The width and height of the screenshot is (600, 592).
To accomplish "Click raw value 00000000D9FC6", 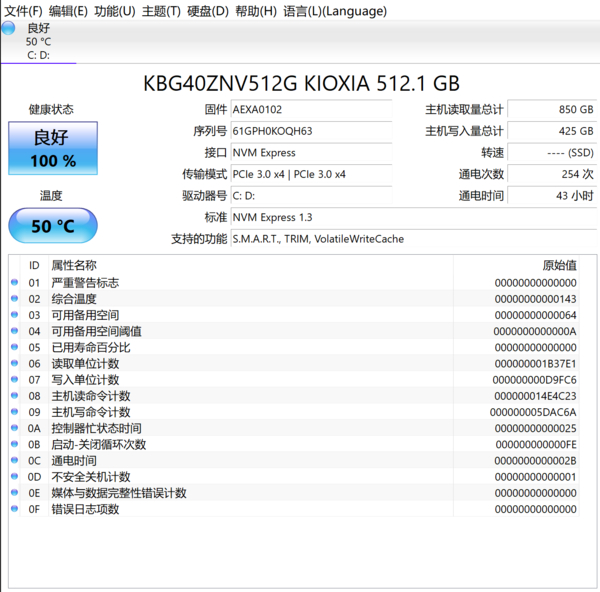I will 534,380.
